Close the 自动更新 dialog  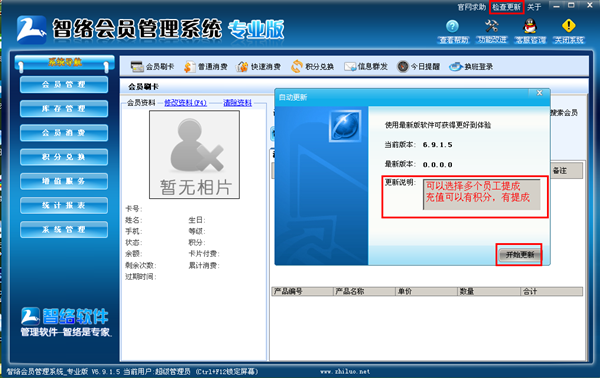540,93
